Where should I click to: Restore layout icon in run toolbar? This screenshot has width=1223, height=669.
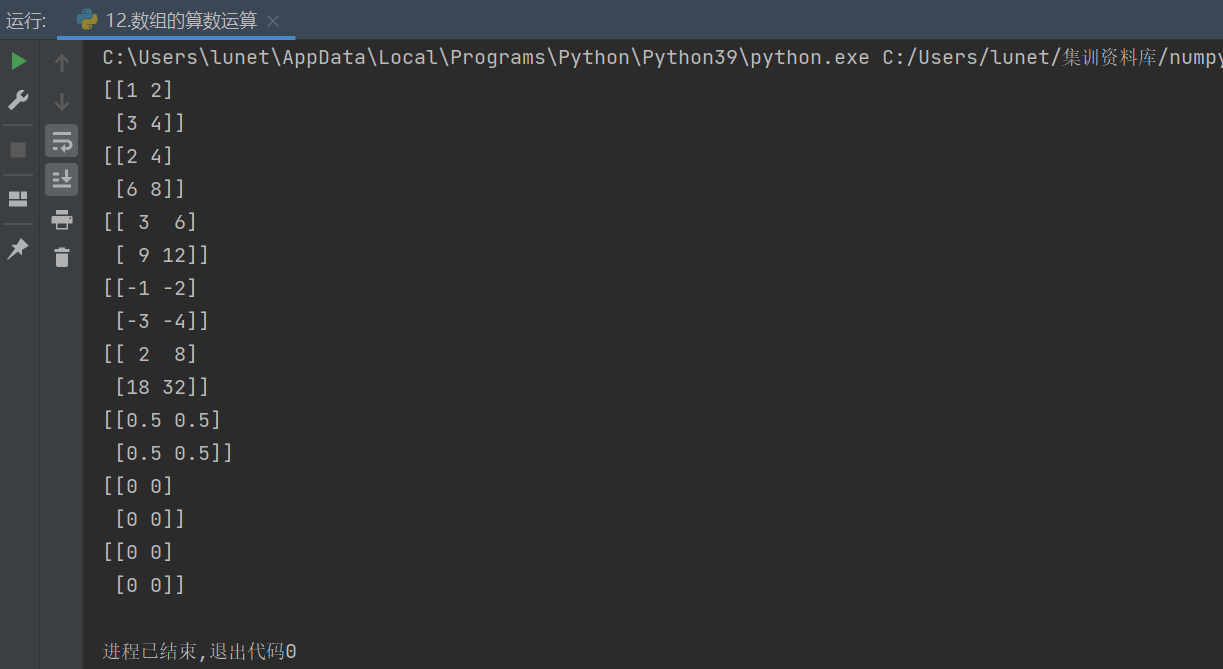coord(18,199)
